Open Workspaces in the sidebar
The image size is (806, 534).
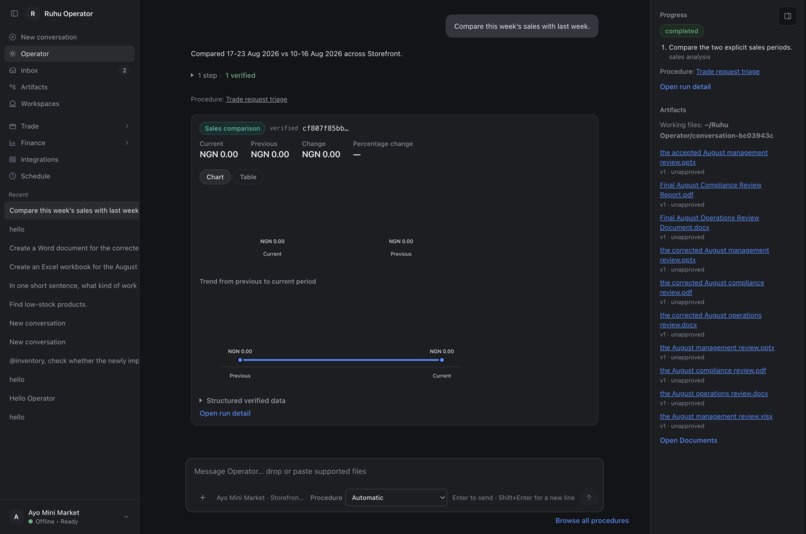69,103
